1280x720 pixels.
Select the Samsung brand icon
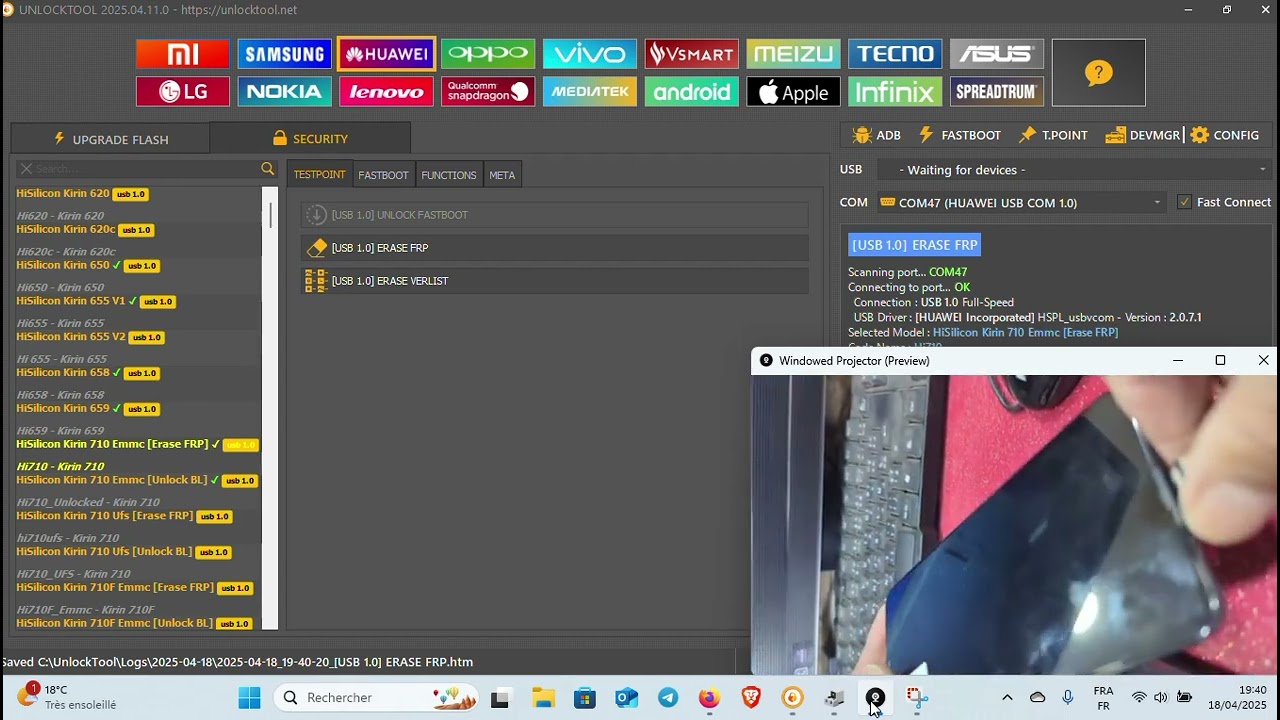click(x=285, y=54)
